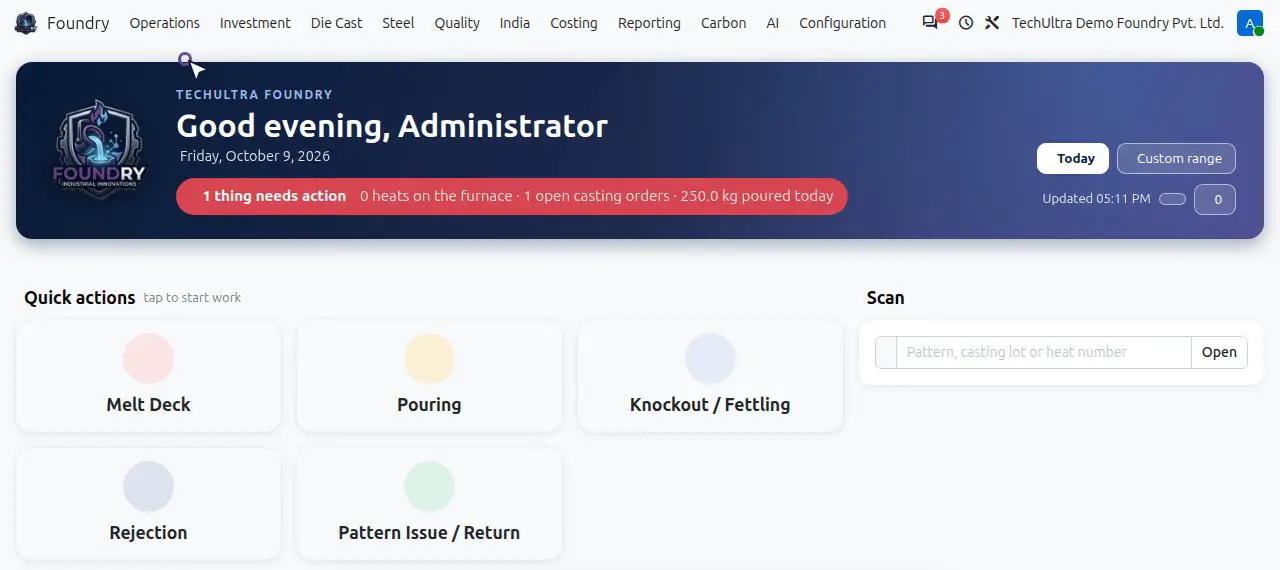The width and height of the screenshot is (1280, 570).
Task: Open the Investment menu
Action: [x=255, y=22]
